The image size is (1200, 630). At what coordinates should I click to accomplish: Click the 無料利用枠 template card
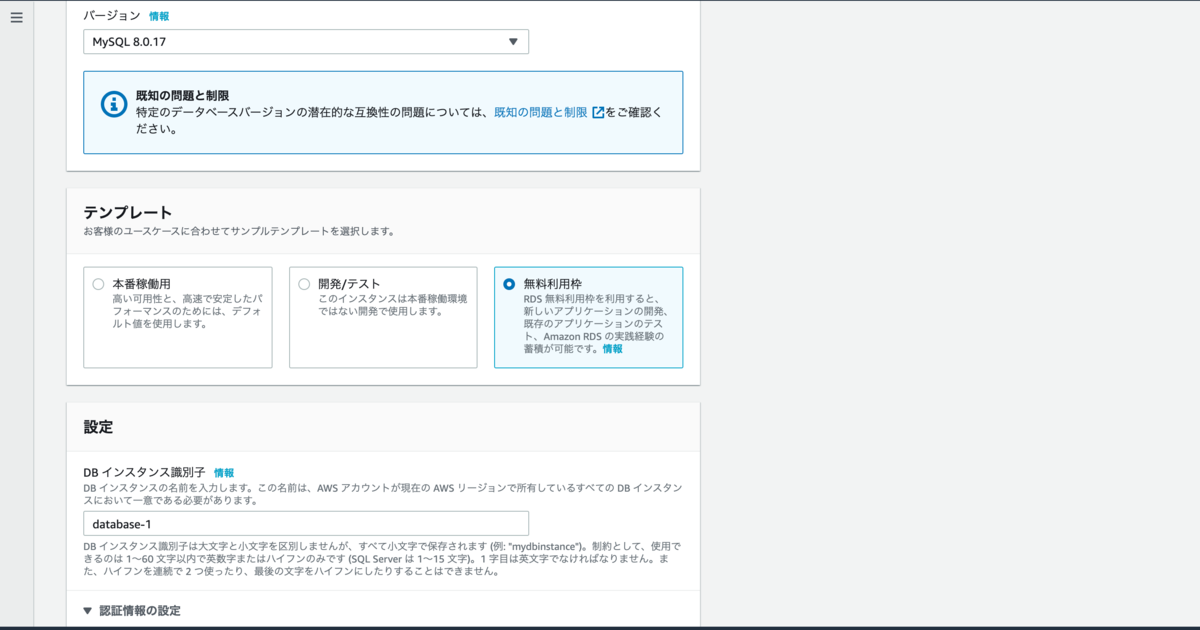click(588, 318)
